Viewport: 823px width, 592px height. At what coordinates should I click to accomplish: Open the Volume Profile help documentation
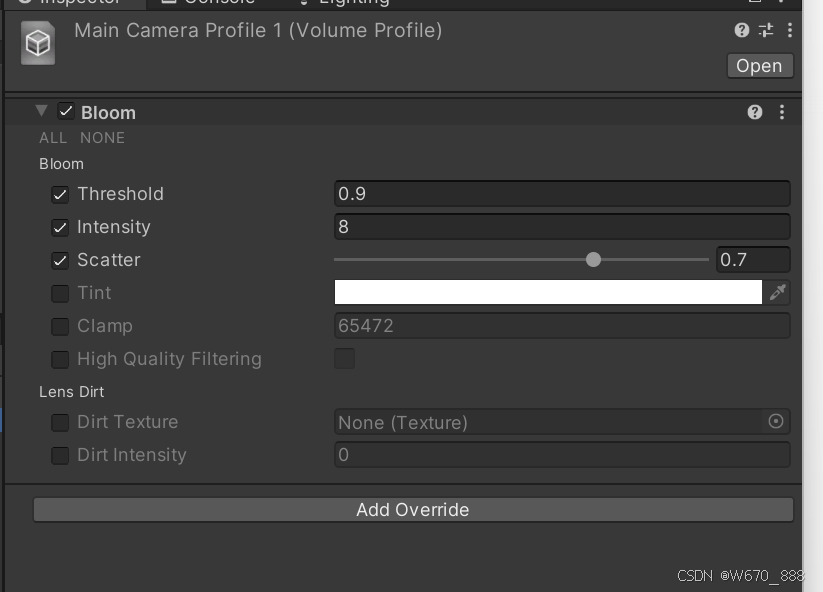click(x=740, y=30)
